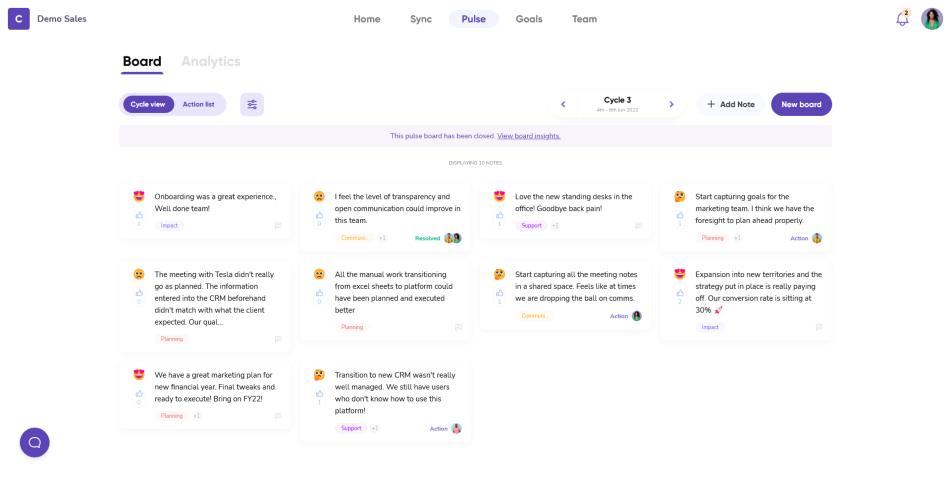Image resolution: width=951 pixels, height=500 pixels.
Task: Open the Goals tab
Action: click(529, 19)
